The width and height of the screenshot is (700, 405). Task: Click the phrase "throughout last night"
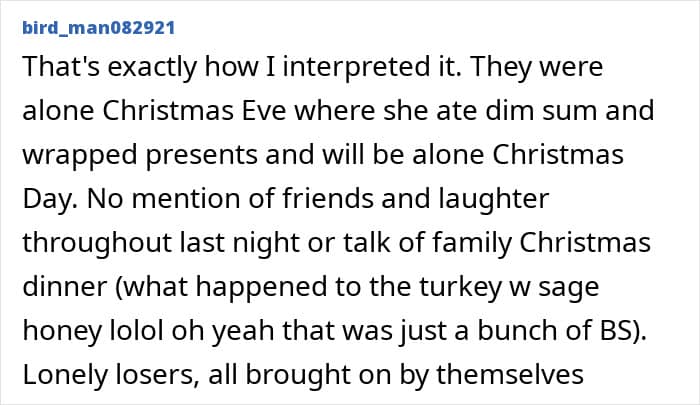tap(140, 243)
